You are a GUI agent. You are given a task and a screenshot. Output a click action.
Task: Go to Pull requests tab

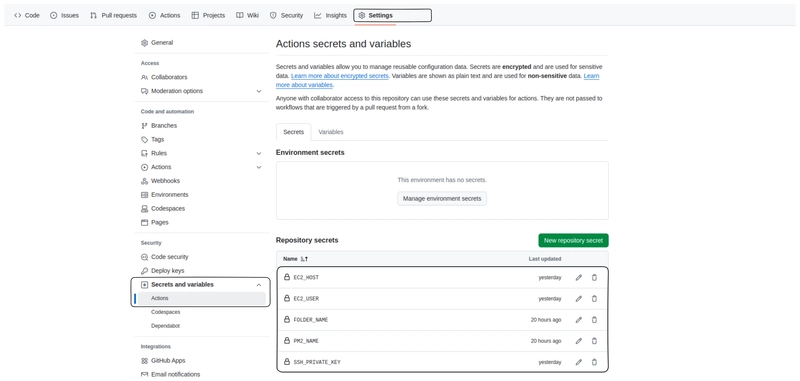click(x=113, y=15)
